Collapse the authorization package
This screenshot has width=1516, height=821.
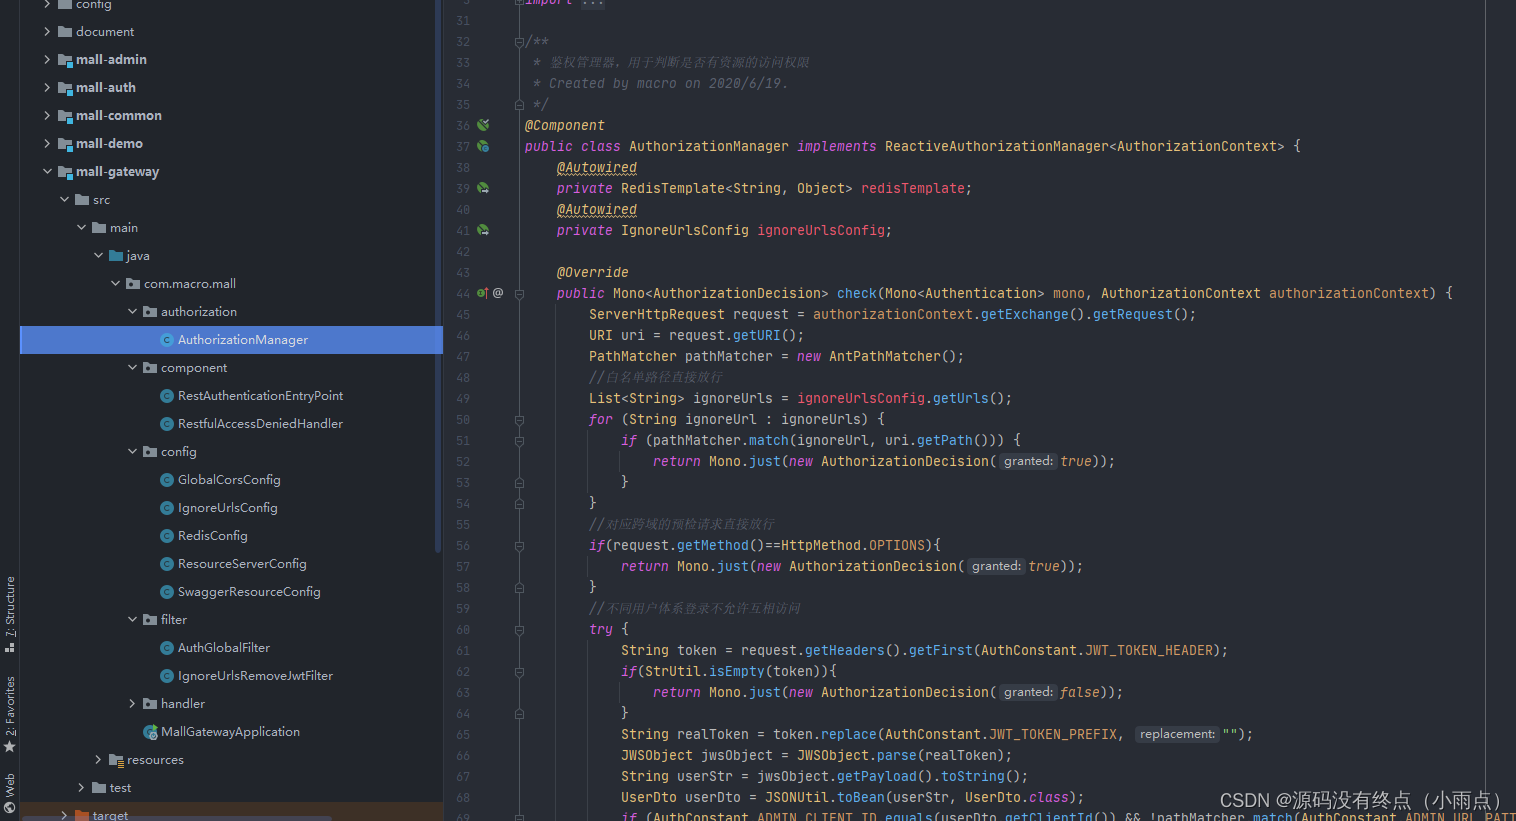pos(132,312)
